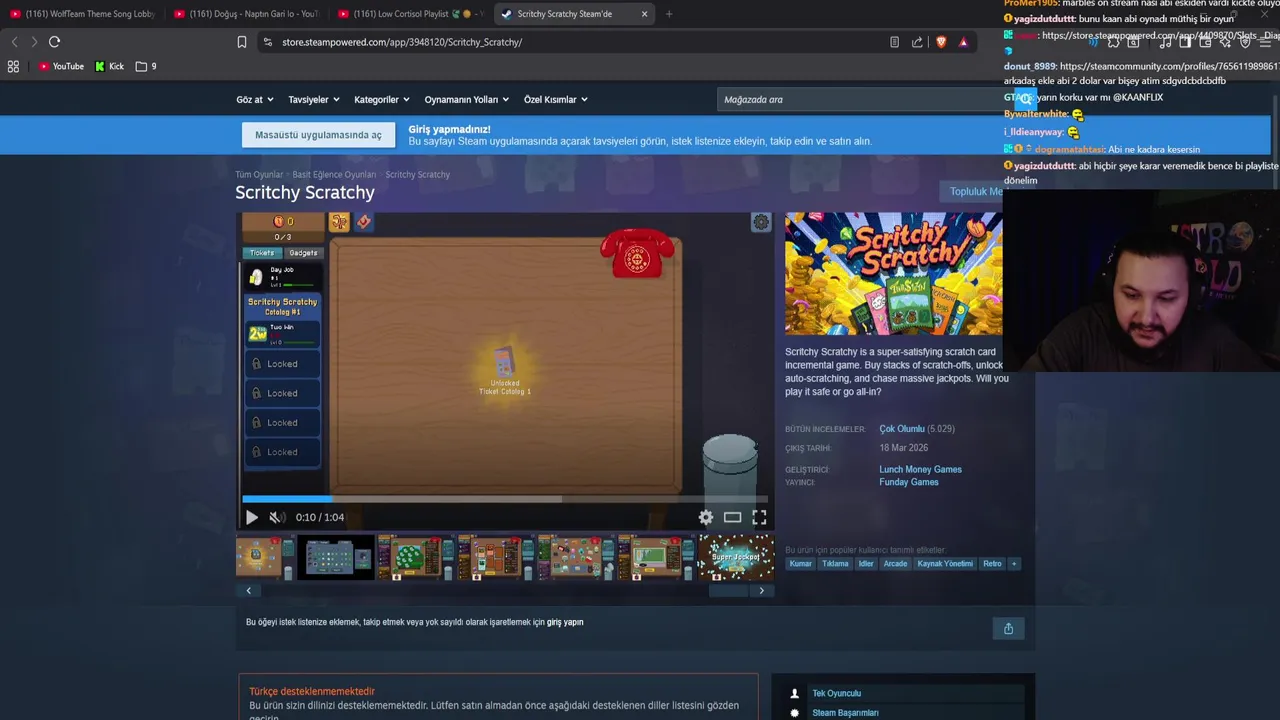Select the Retro tag
This screenshot has height=720, width=1280.
click(x=992, y=564)
